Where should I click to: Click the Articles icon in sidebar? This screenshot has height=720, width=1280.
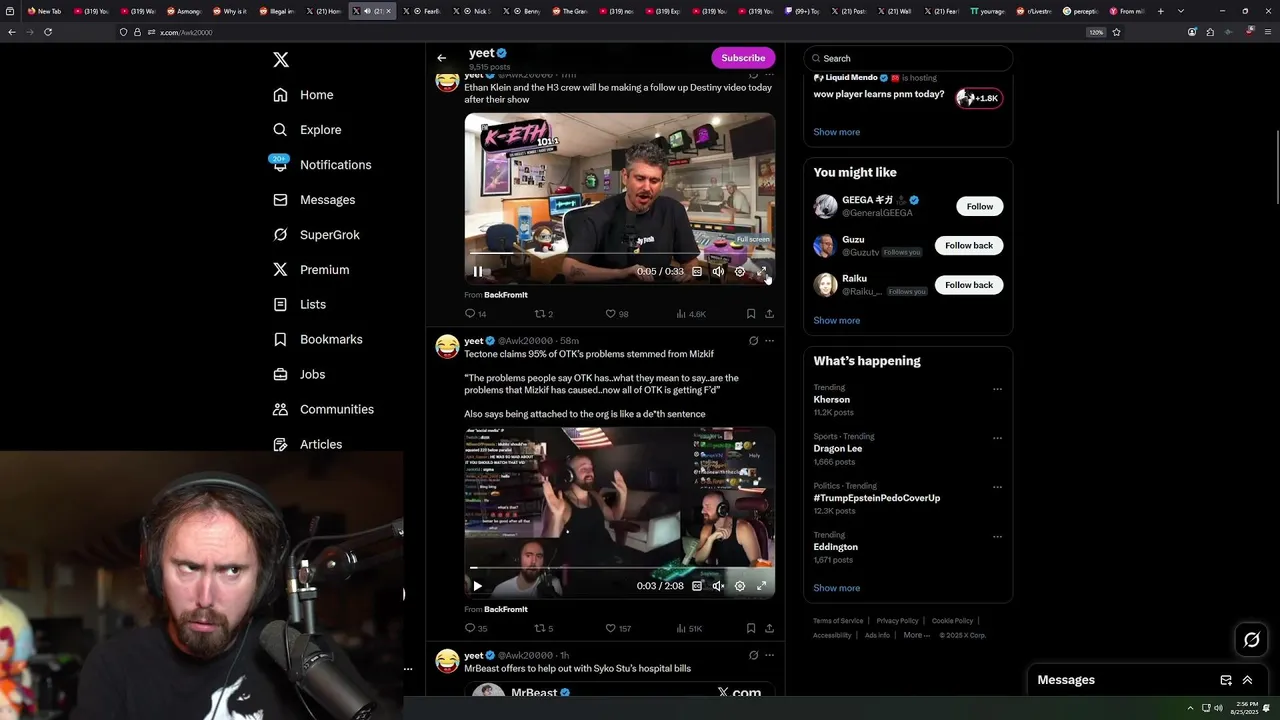click(x=280, y=444)
